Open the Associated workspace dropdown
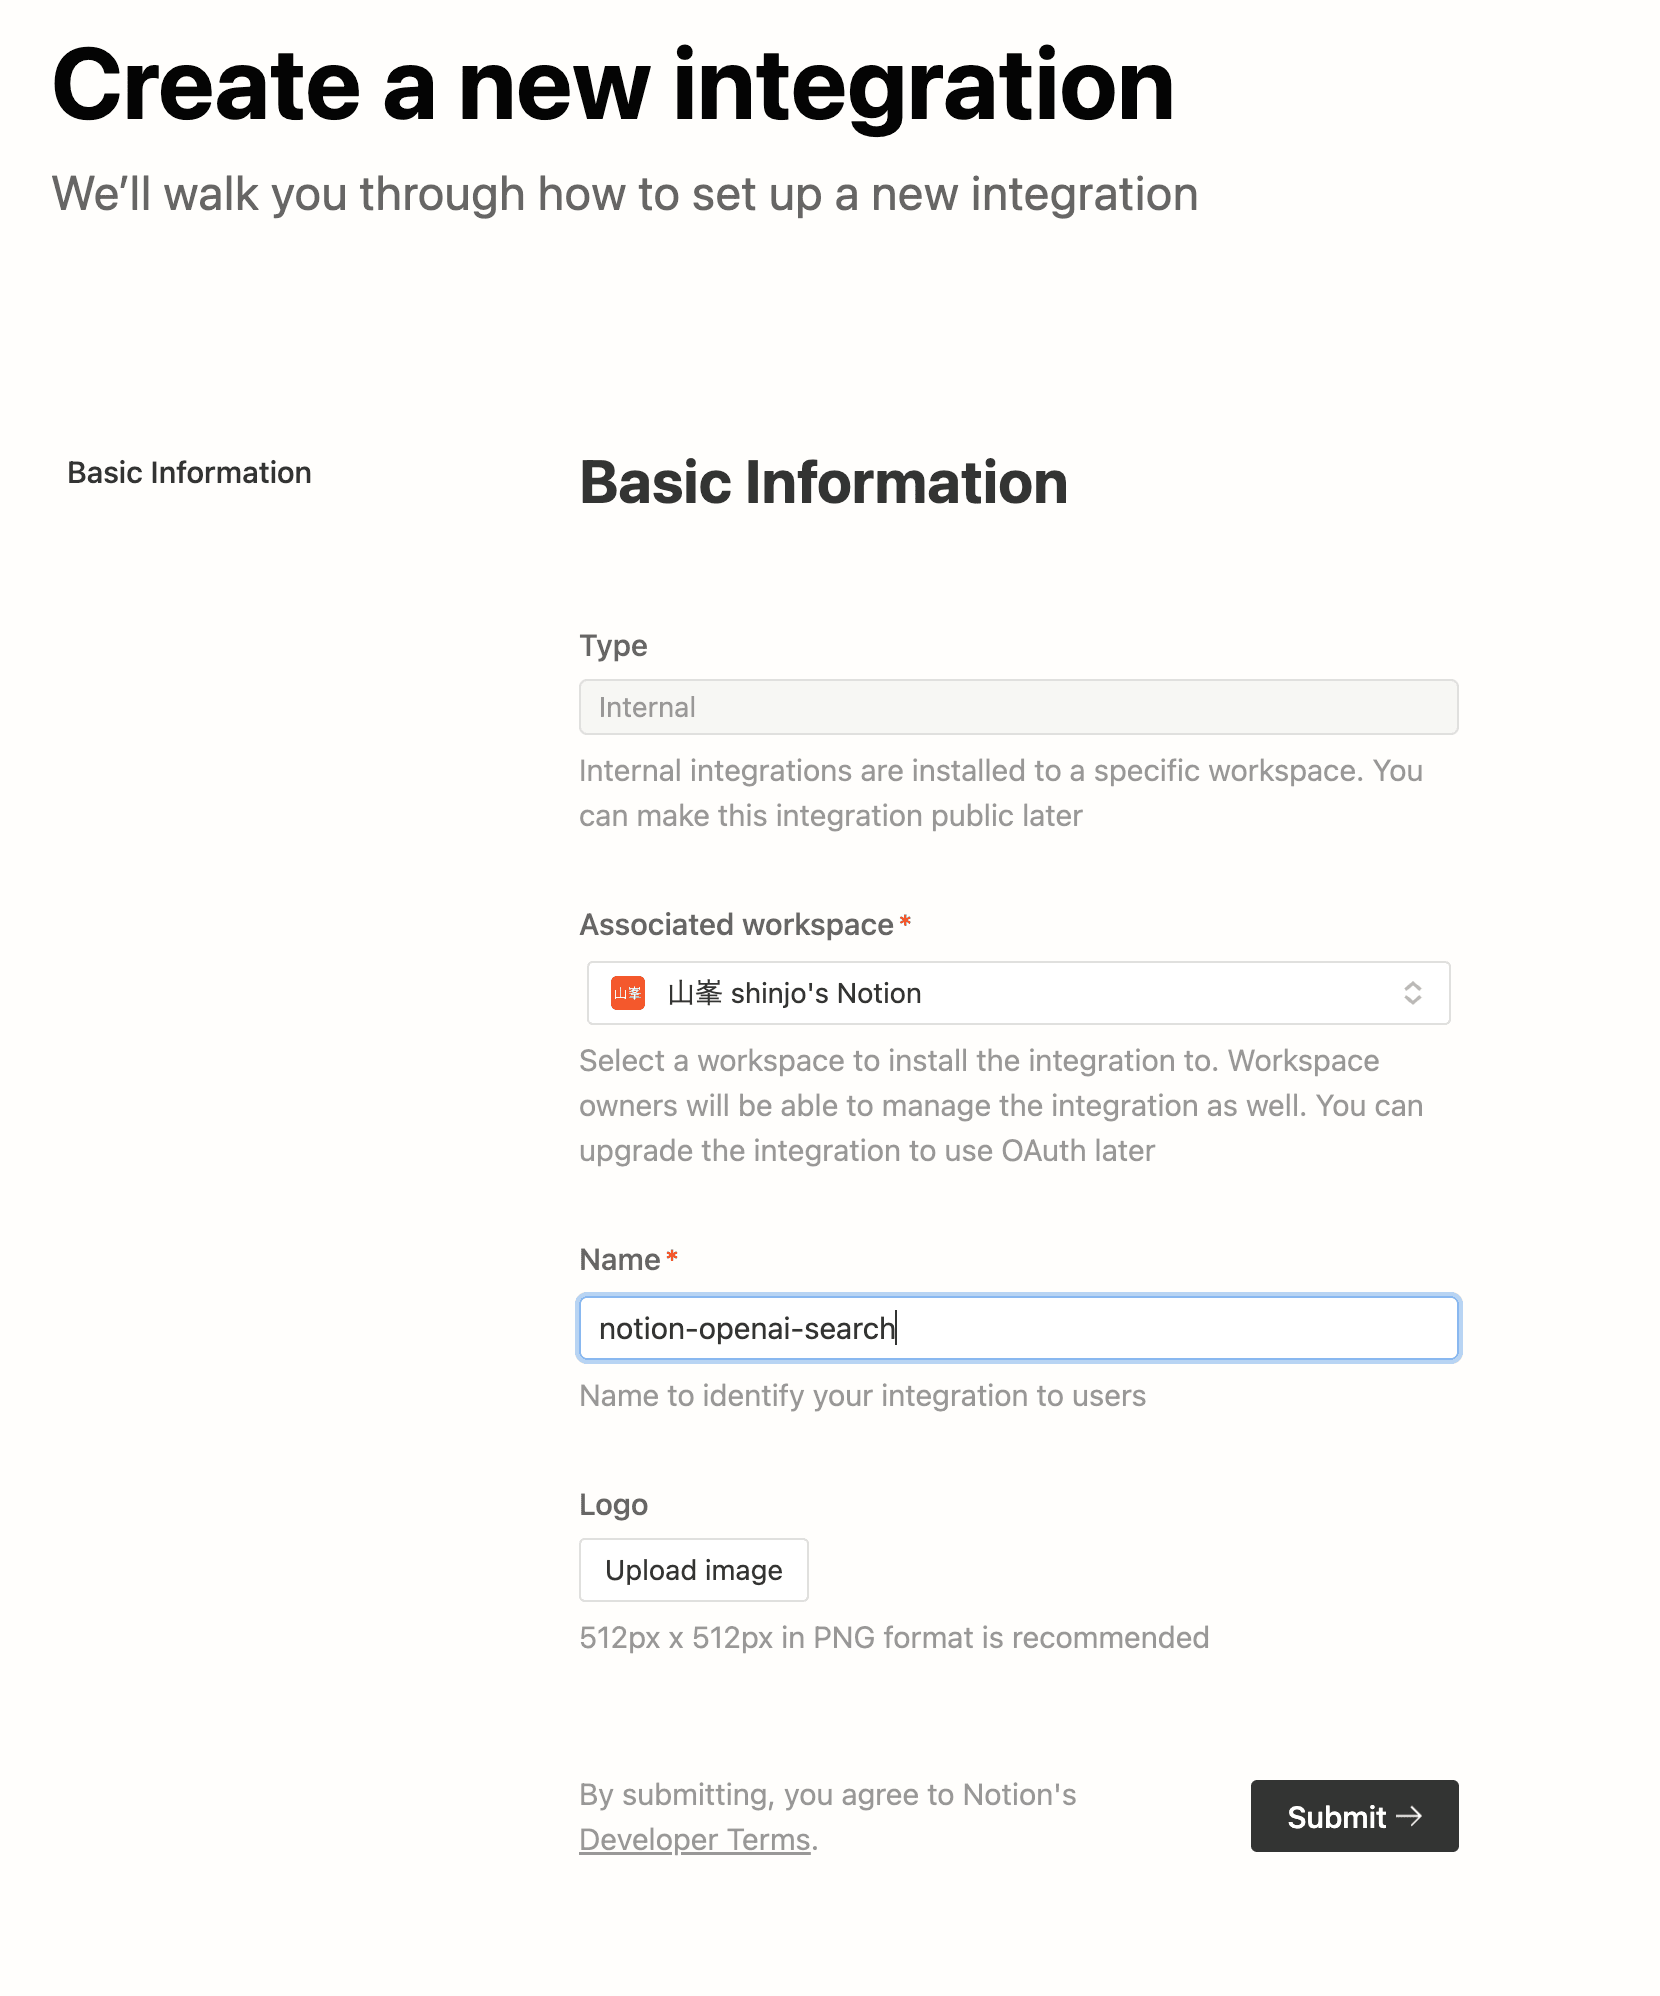1660x1996 pixels. (1018, 993)
